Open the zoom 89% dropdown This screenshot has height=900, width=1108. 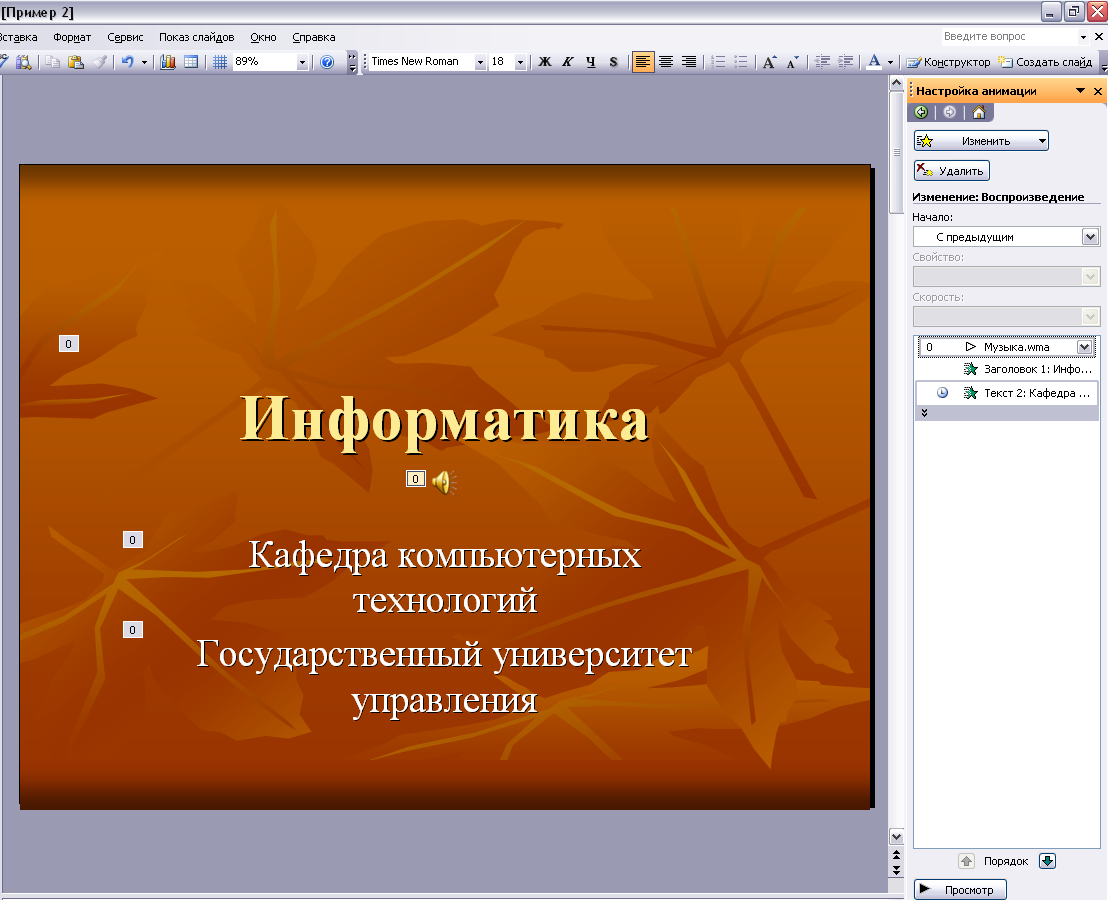pos(302,62)
